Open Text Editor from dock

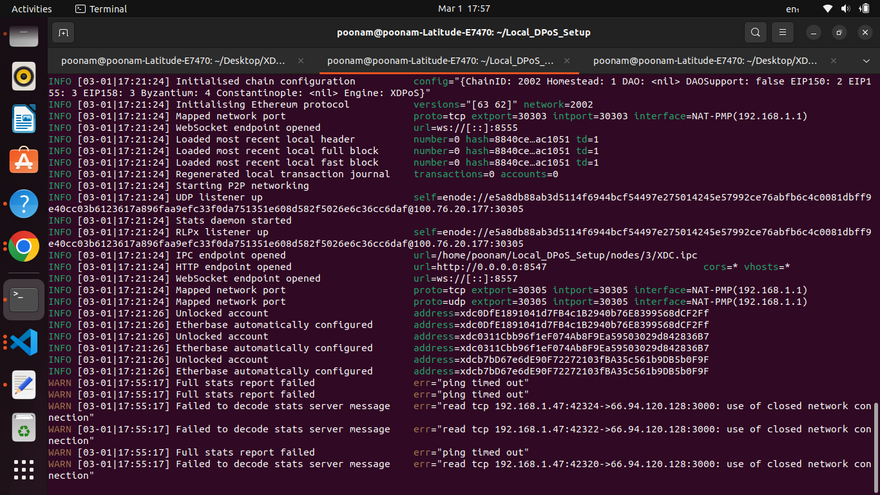pos(24,385)
